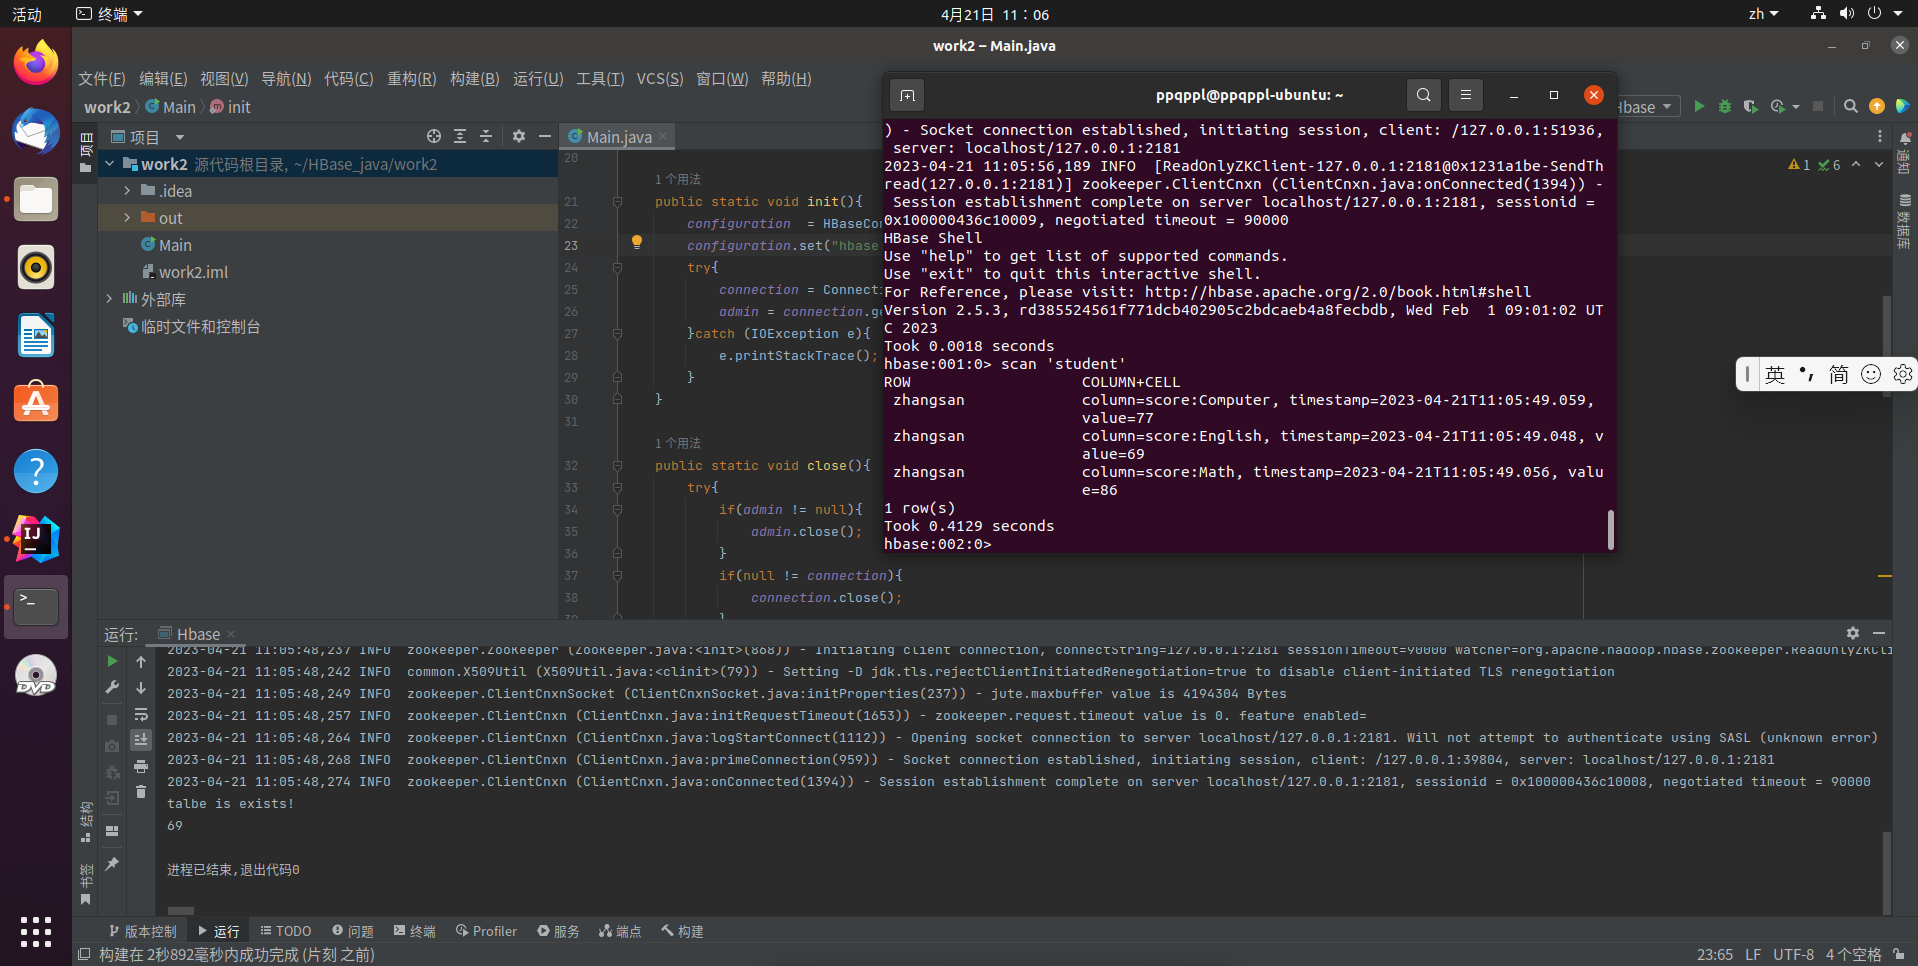
Task: Open the 文件(F) menu
Action: tap(102, 79)
